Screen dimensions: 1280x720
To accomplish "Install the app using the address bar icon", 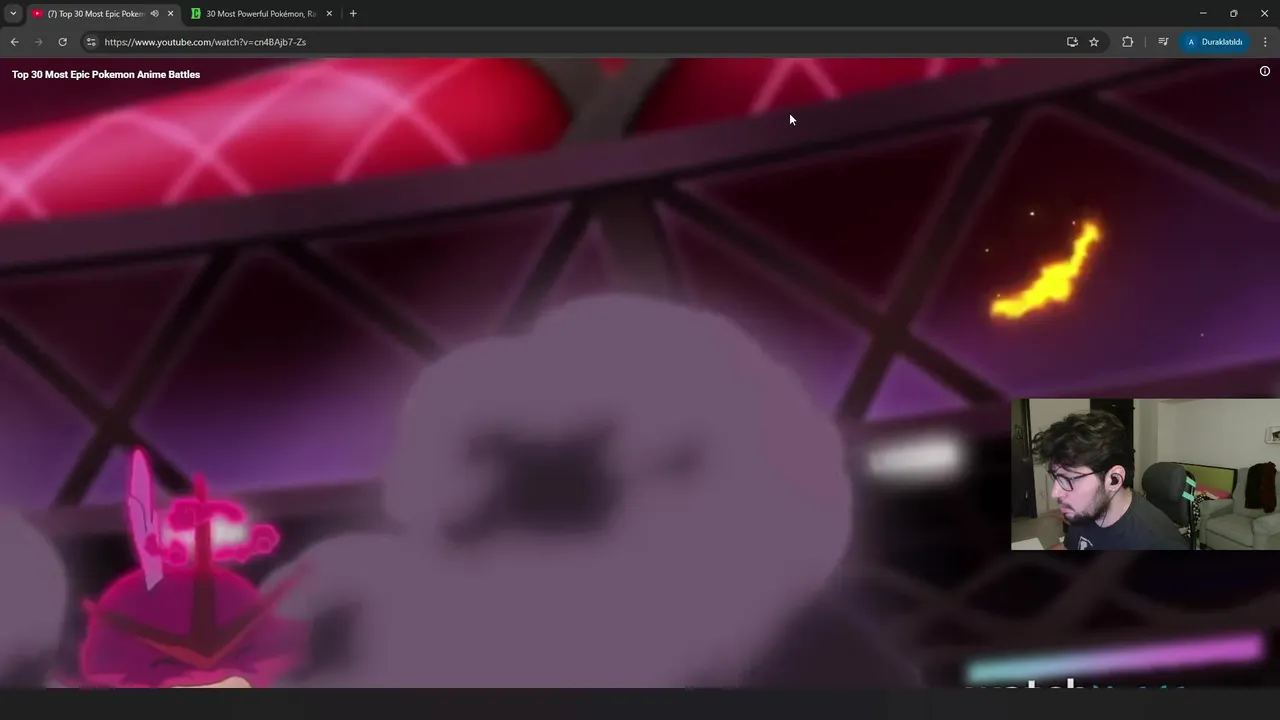I will [x=1072, y=42].
